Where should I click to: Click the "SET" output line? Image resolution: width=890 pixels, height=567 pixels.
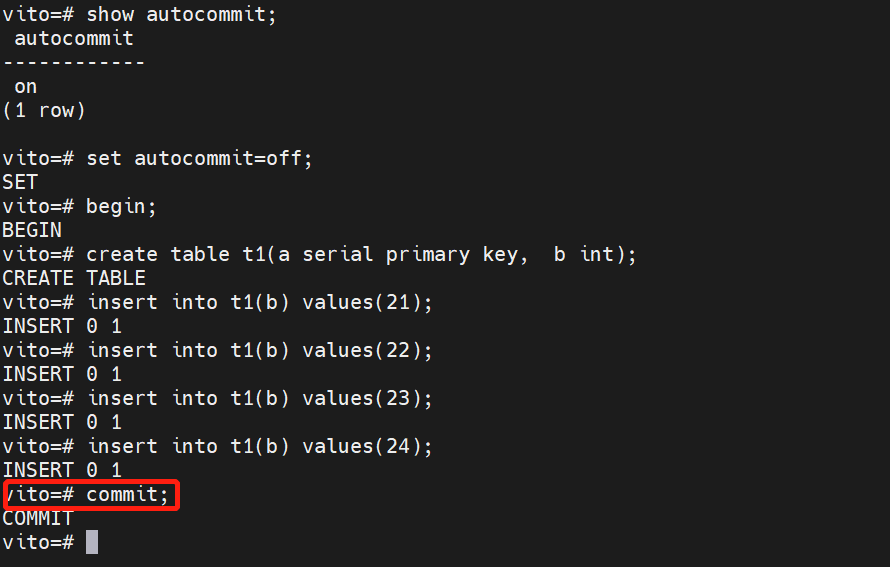(x=20, y=182)
